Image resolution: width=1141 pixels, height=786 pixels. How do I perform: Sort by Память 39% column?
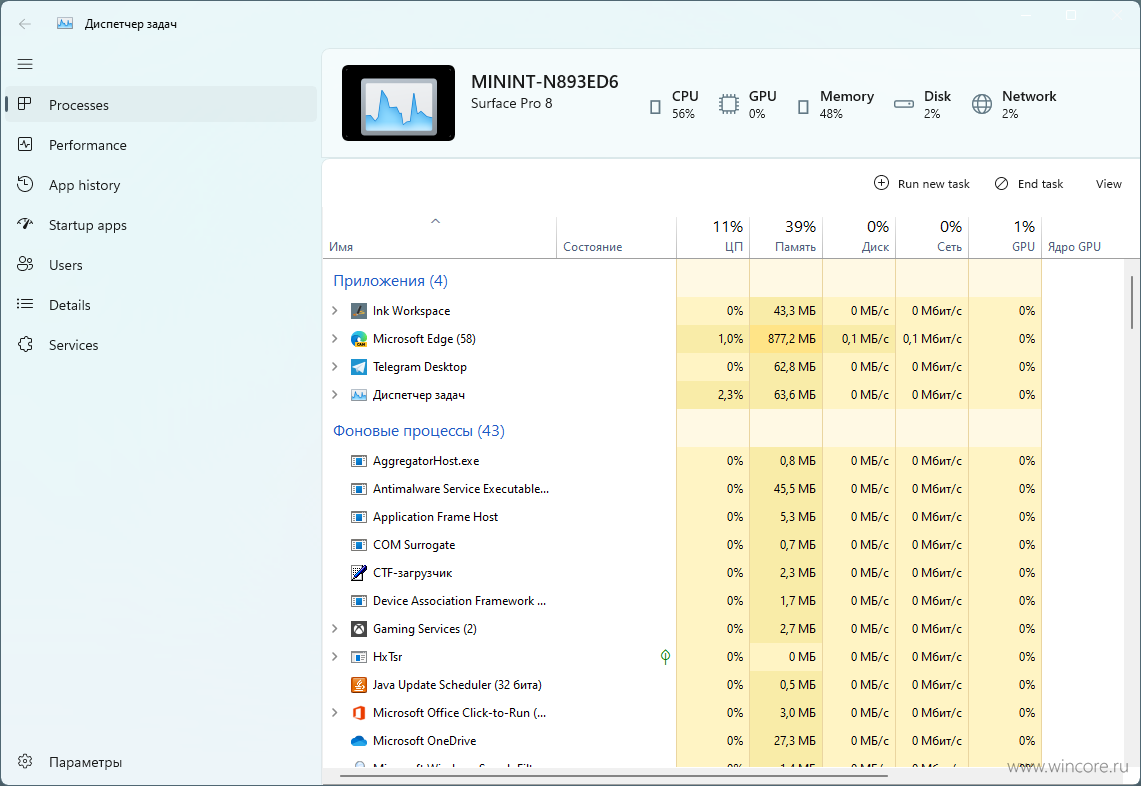coord(786,237)
